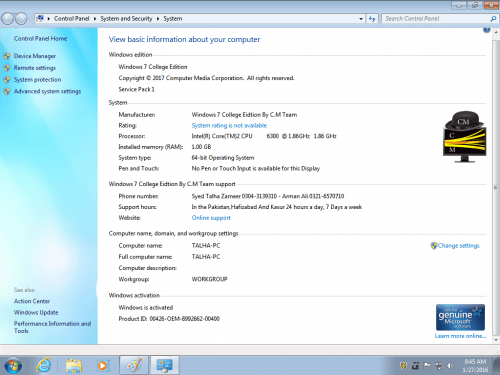
Task: Launch Windows Media Player from taskbar
Action: pos(103,366)
